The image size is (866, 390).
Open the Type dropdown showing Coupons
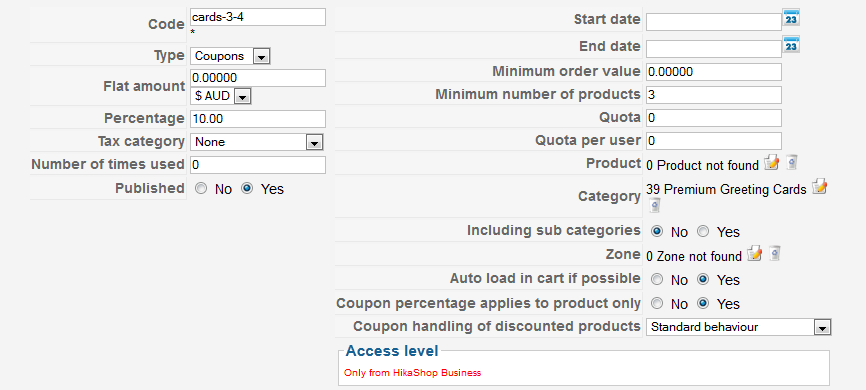pos(230,56)
